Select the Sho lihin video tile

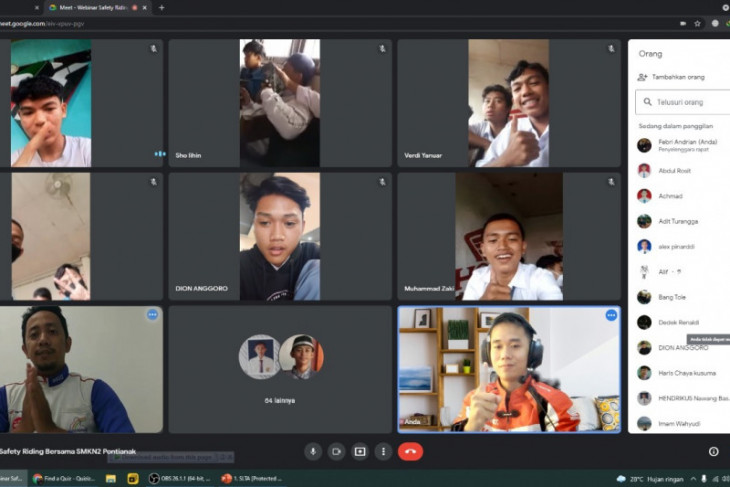[x=280, y=103]
